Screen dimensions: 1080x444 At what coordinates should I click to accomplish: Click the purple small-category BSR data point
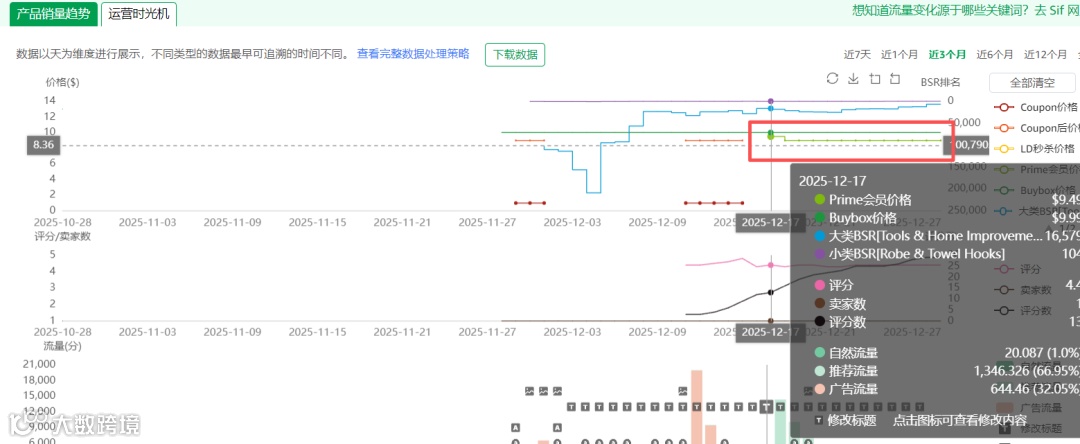(771, 101)
